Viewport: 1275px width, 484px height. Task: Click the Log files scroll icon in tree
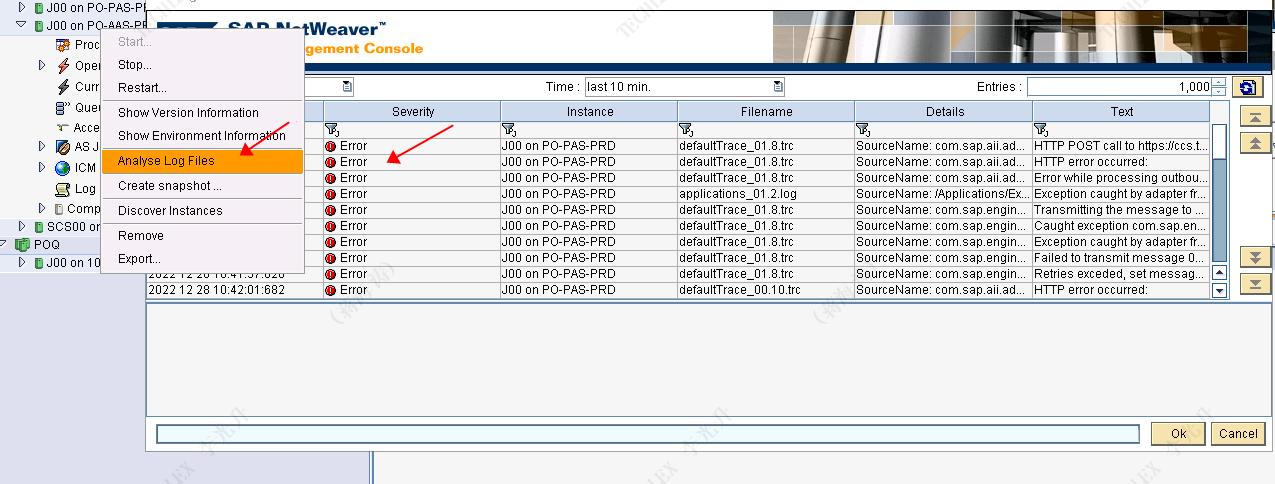(62, 188)
